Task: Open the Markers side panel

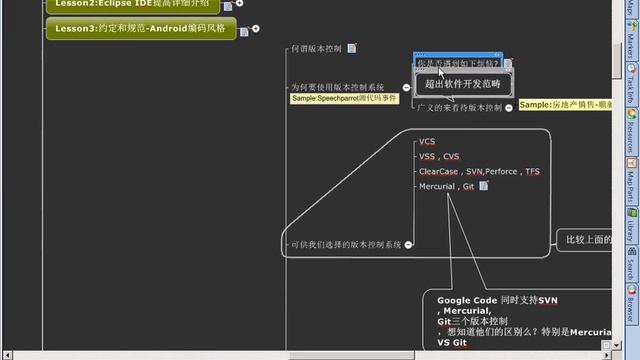Action: pos(631,40)
